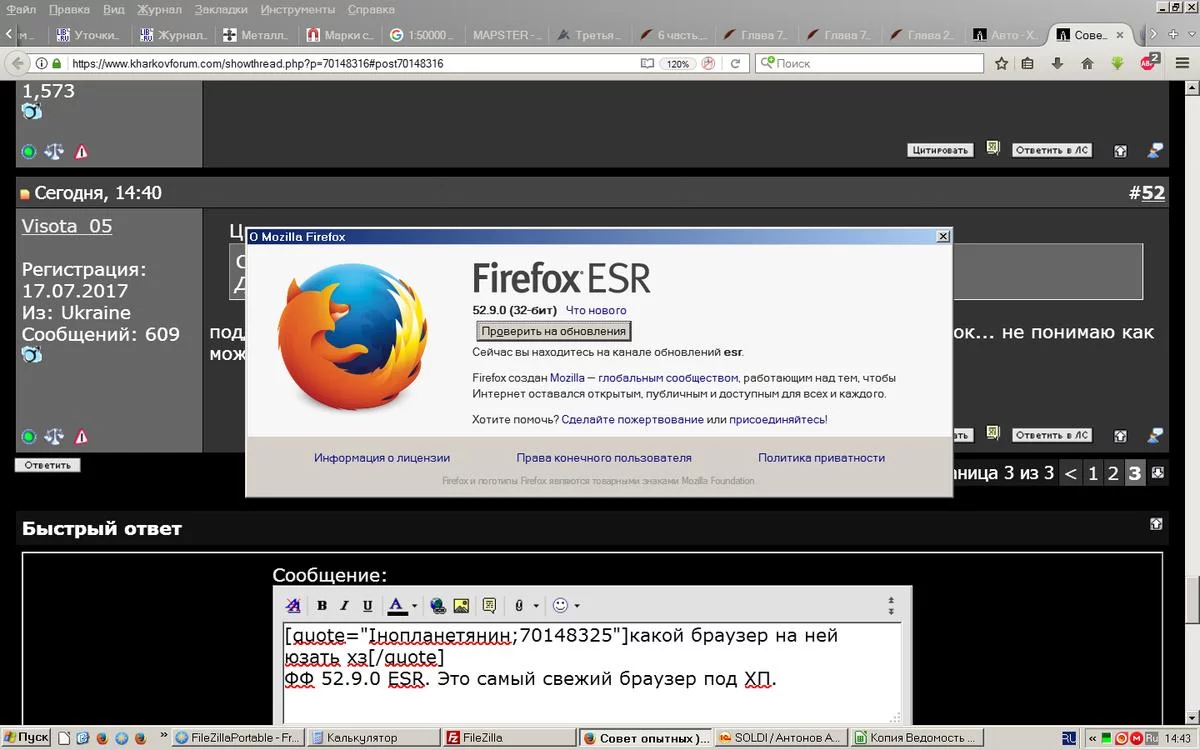Screen dimensions: 1200x750
Task: Switch to the MAPSTER tab
Action: [x=508, y=35]
